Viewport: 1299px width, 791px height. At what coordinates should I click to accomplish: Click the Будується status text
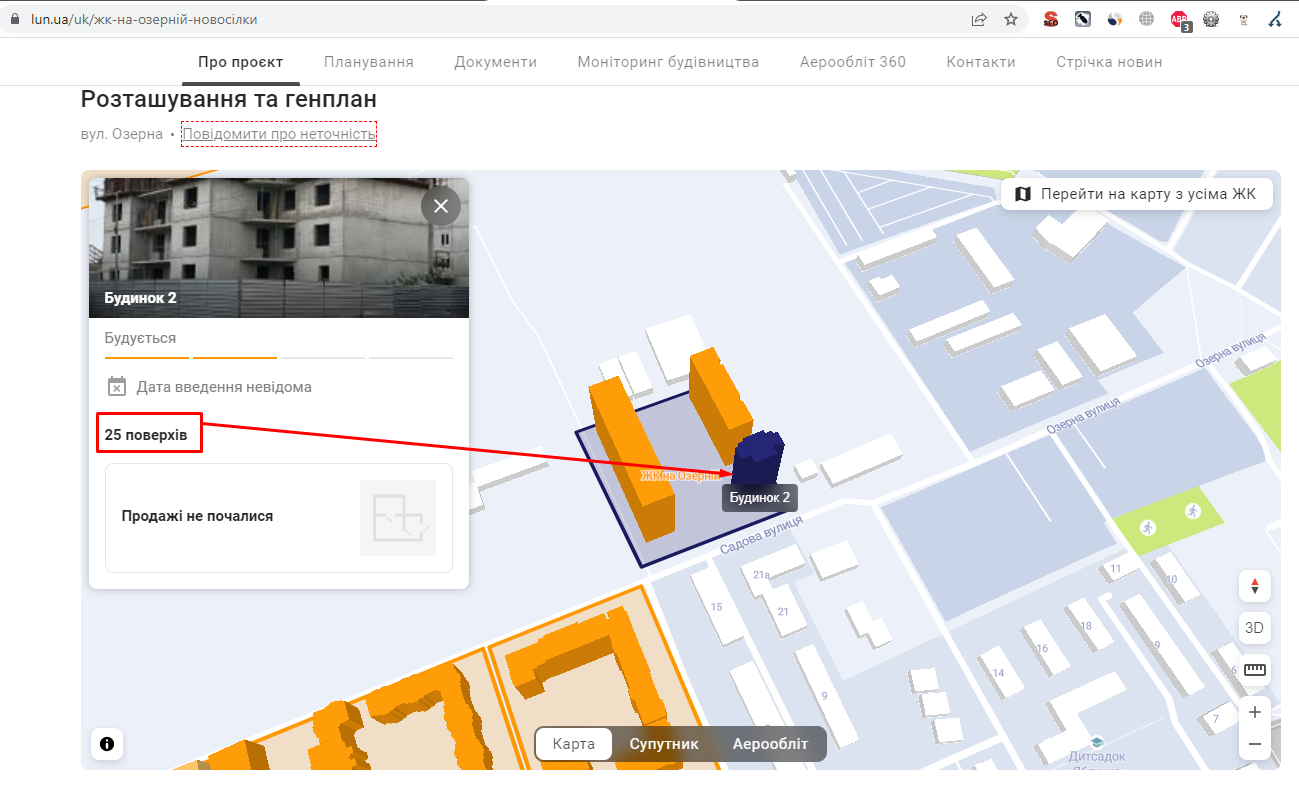coord(140,338)
